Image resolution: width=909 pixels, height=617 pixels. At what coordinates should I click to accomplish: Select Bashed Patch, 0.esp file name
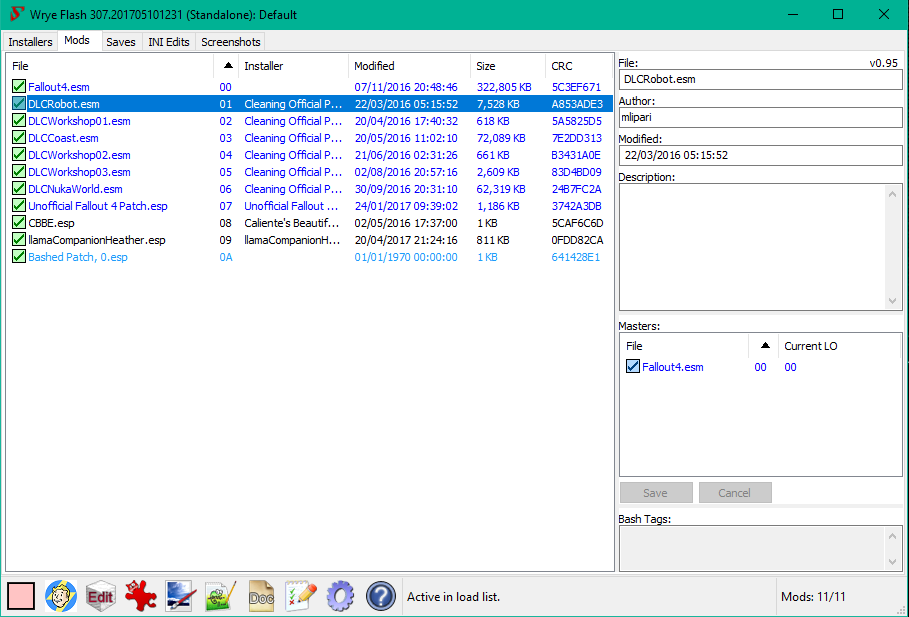pos(78,257)
